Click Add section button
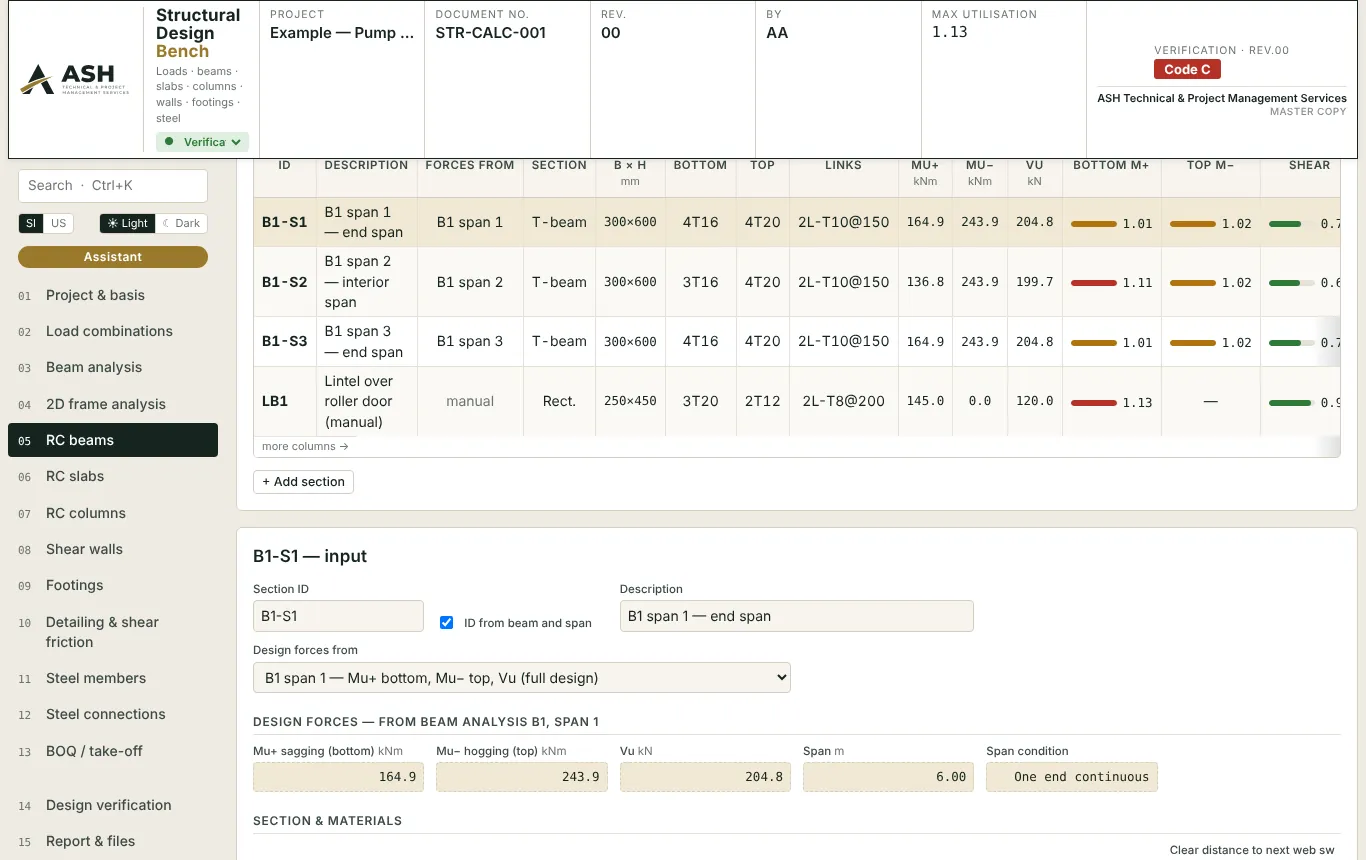Image resolution: width=1366 pixels, height=860 pixels. click(x=303, y=482)
